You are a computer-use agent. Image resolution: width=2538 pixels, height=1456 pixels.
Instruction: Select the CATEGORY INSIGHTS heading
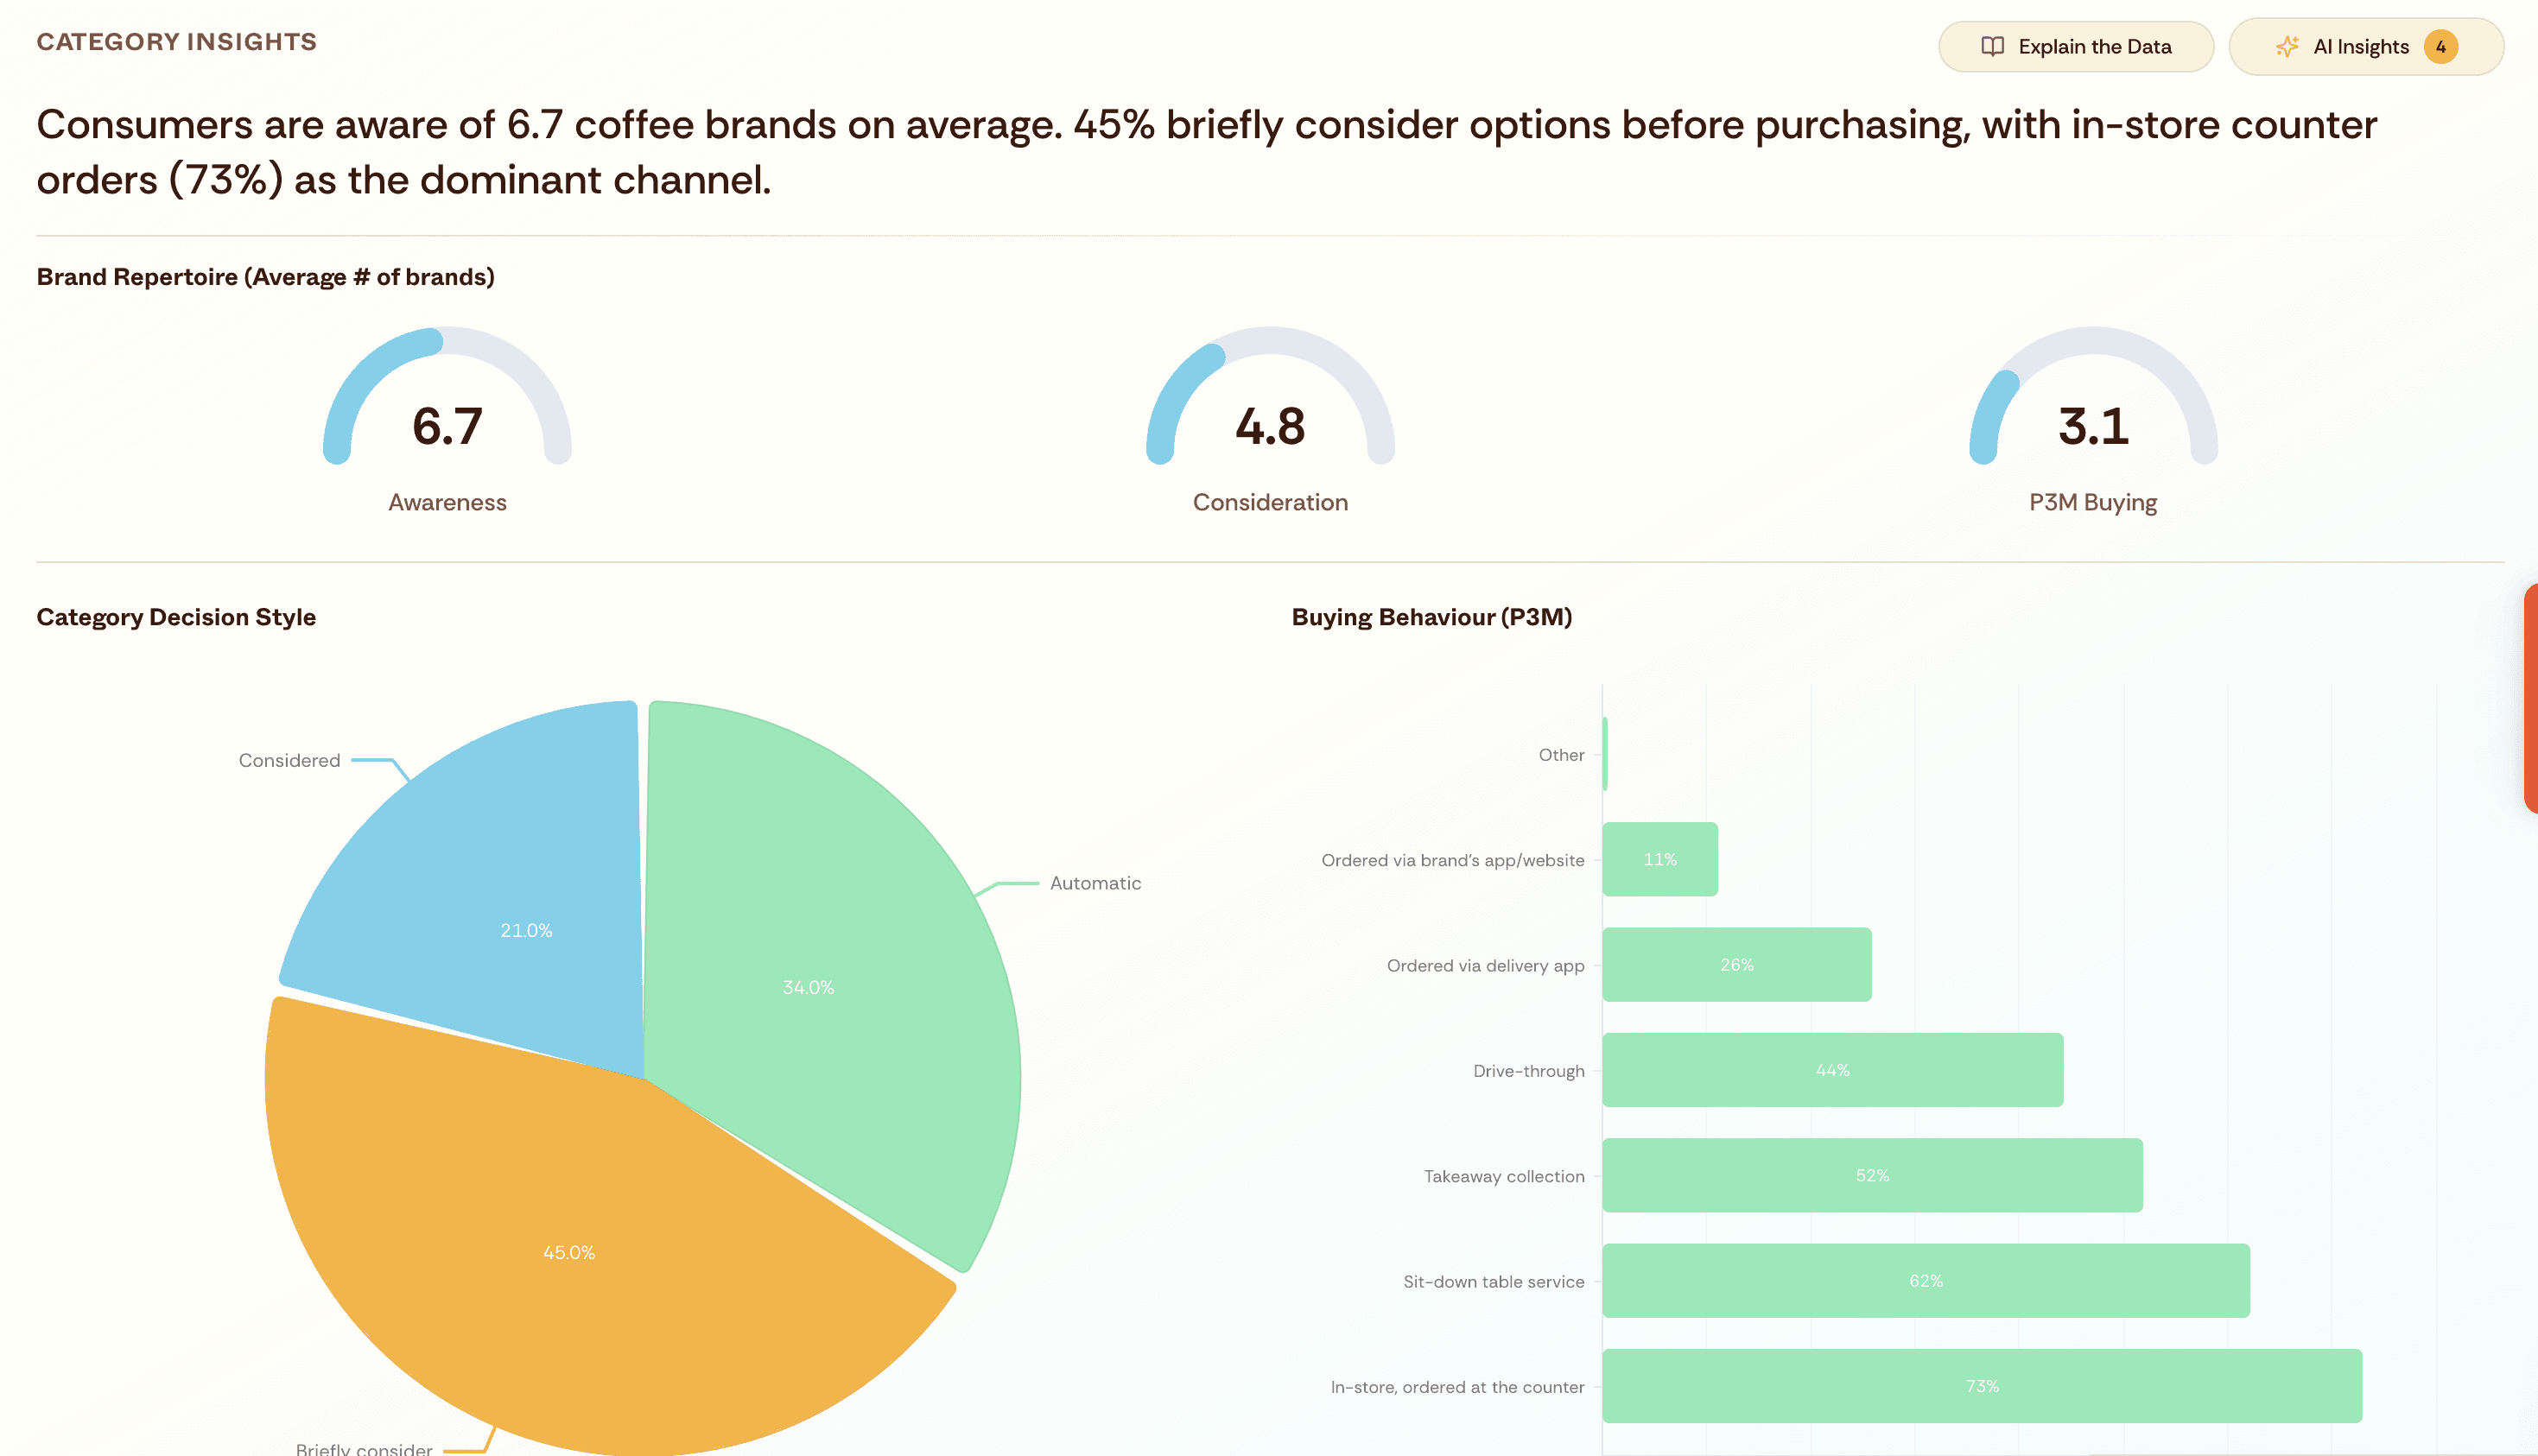(177, 42)
